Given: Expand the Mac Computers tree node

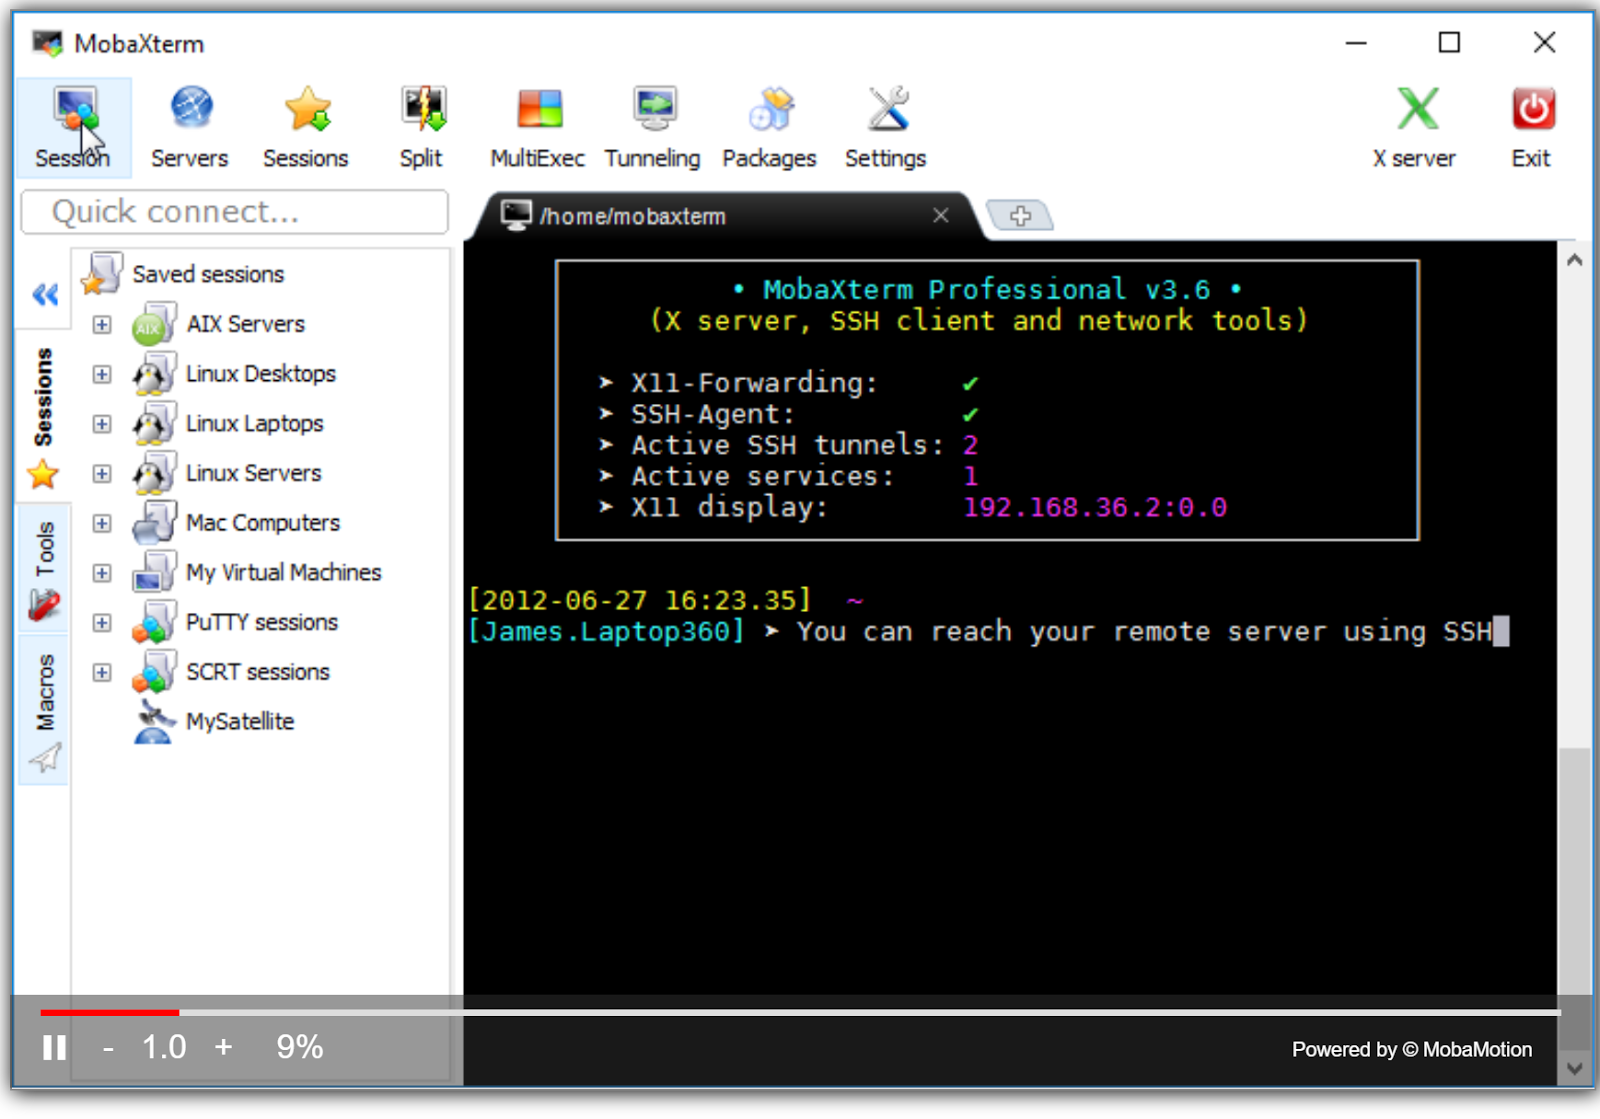Looking at the screenshot, I should point(102,523).
